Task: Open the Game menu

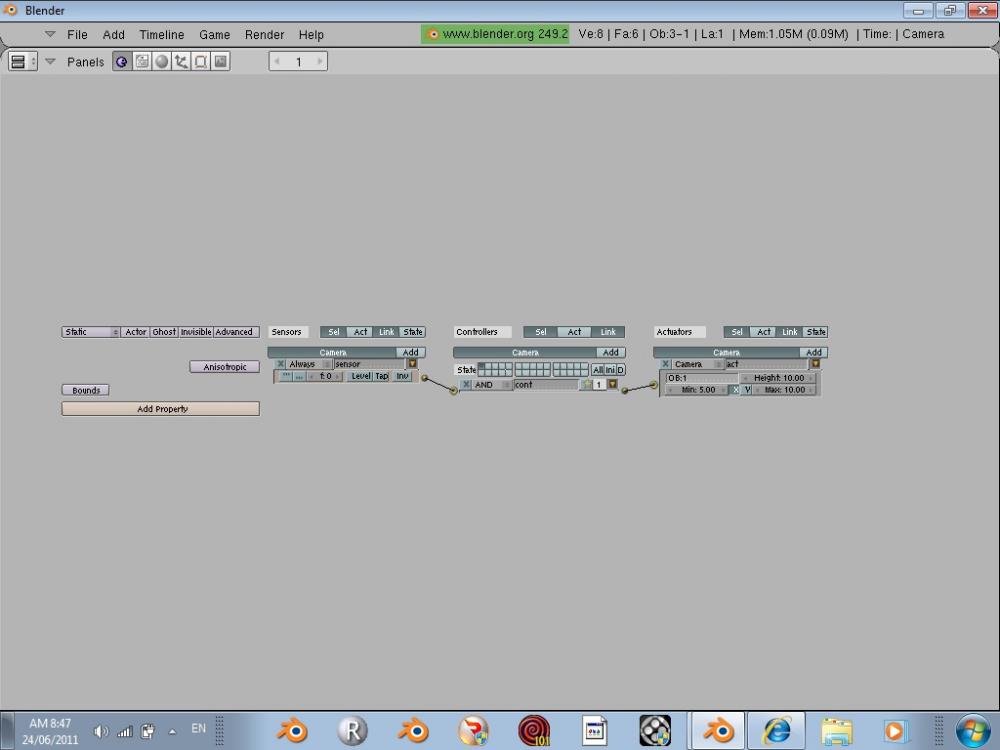Action: point(214,34)
